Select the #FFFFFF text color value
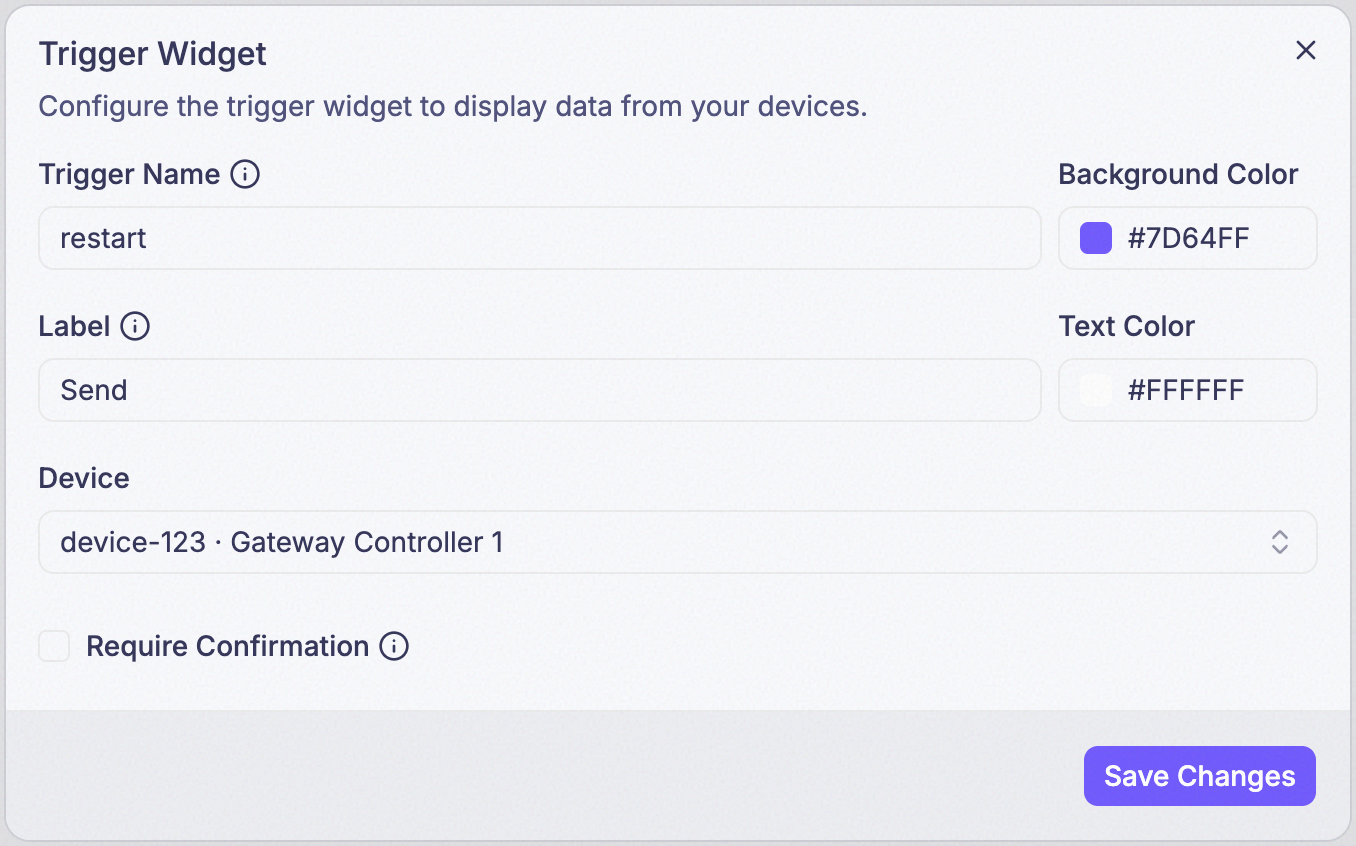The image size is (1356, 846). (x=1186, y=390)
